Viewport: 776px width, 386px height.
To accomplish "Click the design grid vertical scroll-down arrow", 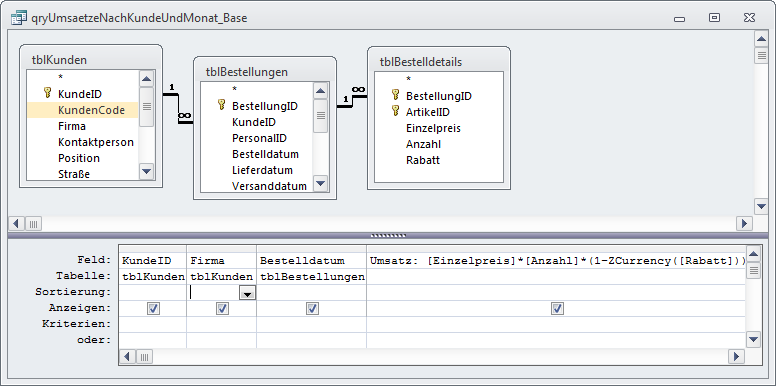I will click(753, 339).
